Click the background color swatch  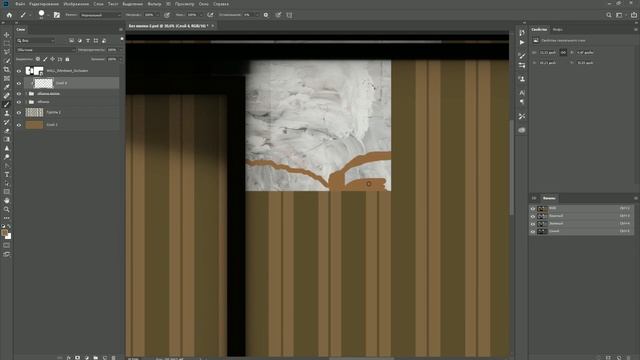9,237
